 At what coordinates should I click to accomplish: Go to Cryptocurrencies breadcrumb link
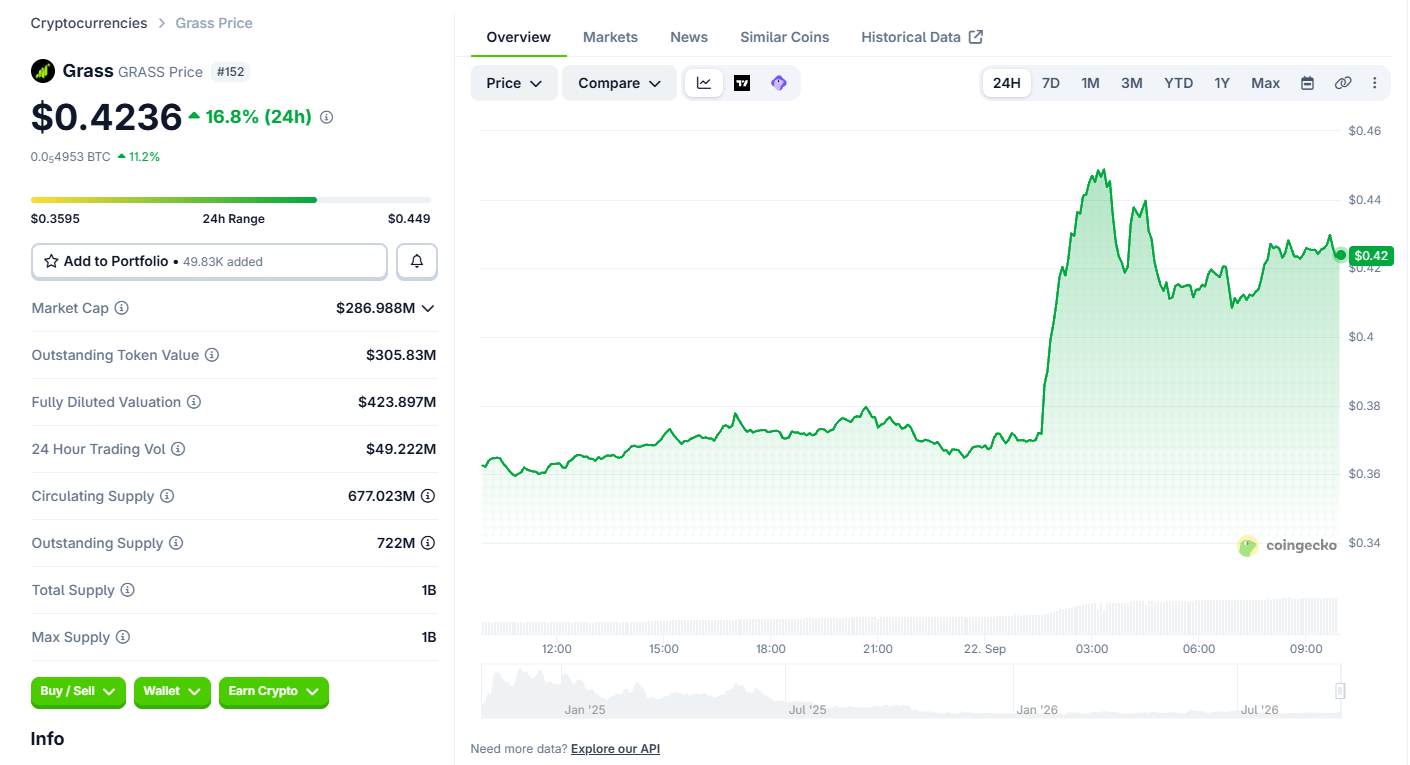click(89, 23)
